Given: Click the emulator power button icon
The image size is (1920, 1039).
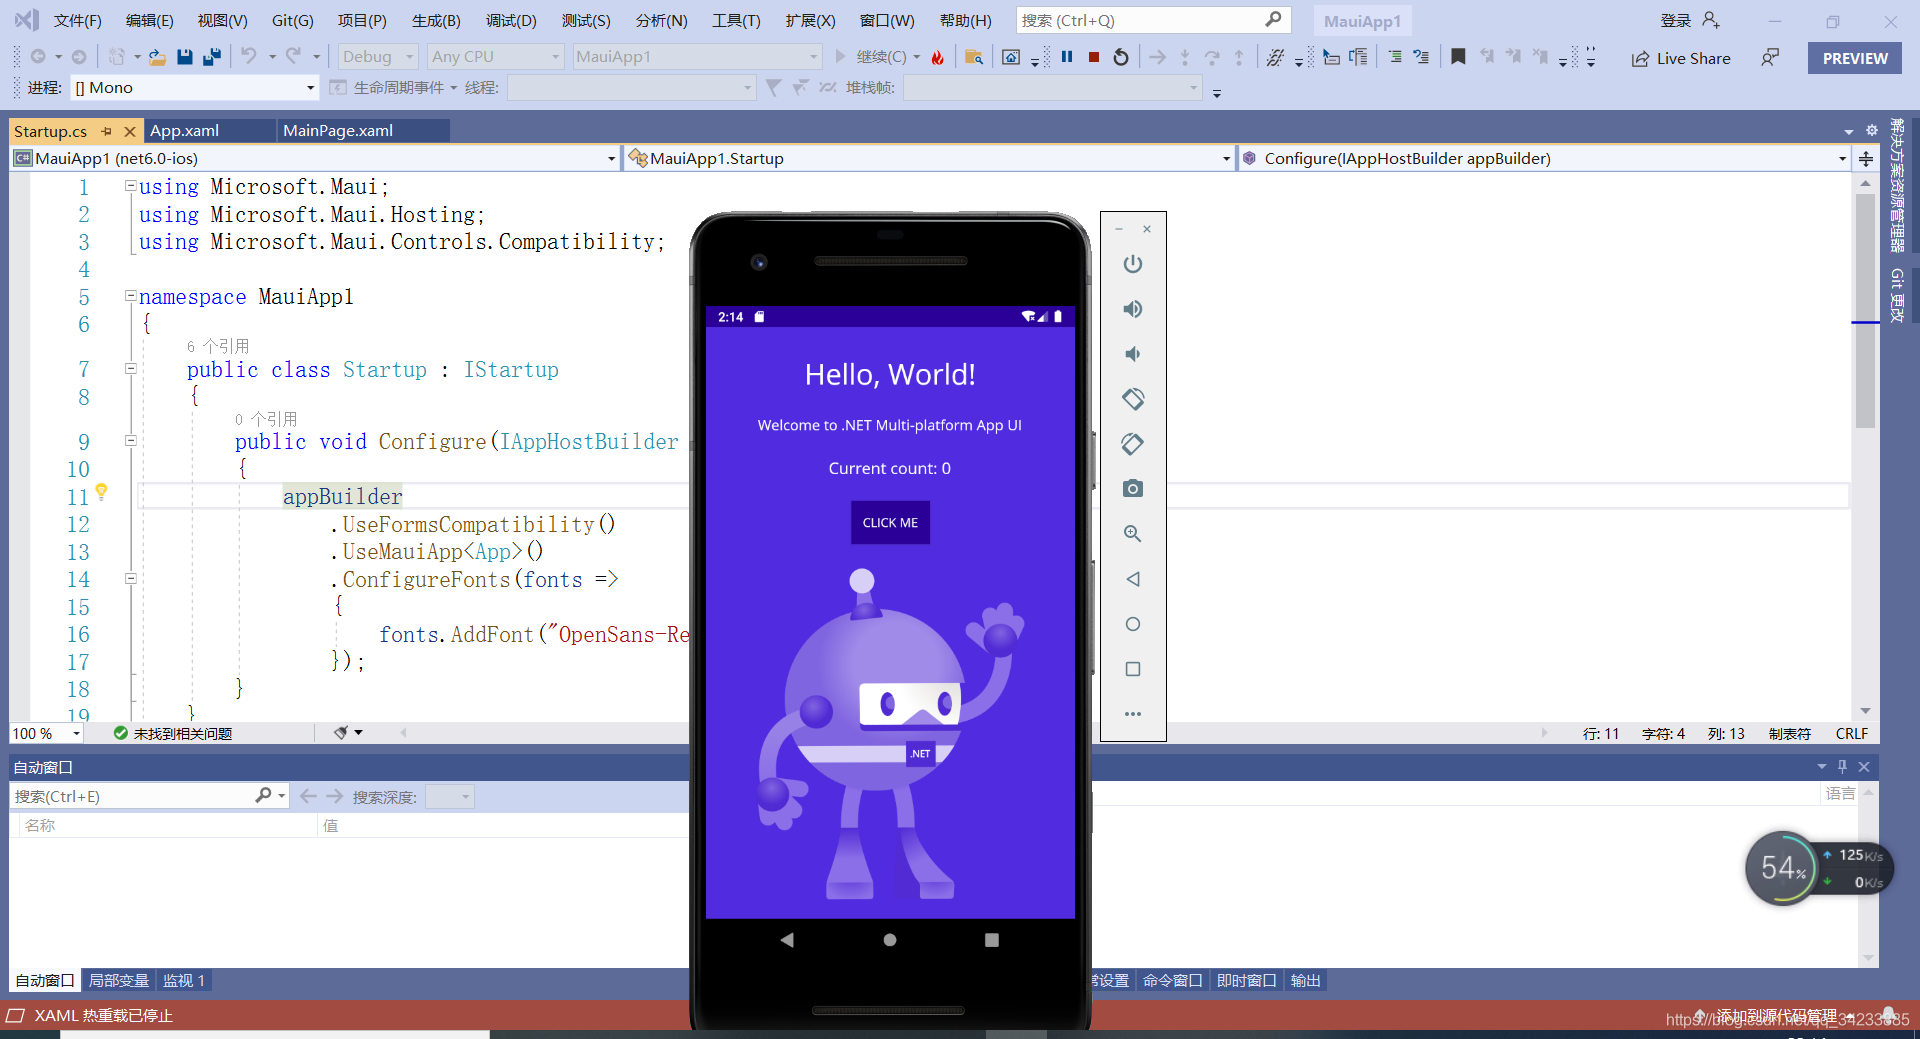Looking at the screenshot, I should [1132, 264].
